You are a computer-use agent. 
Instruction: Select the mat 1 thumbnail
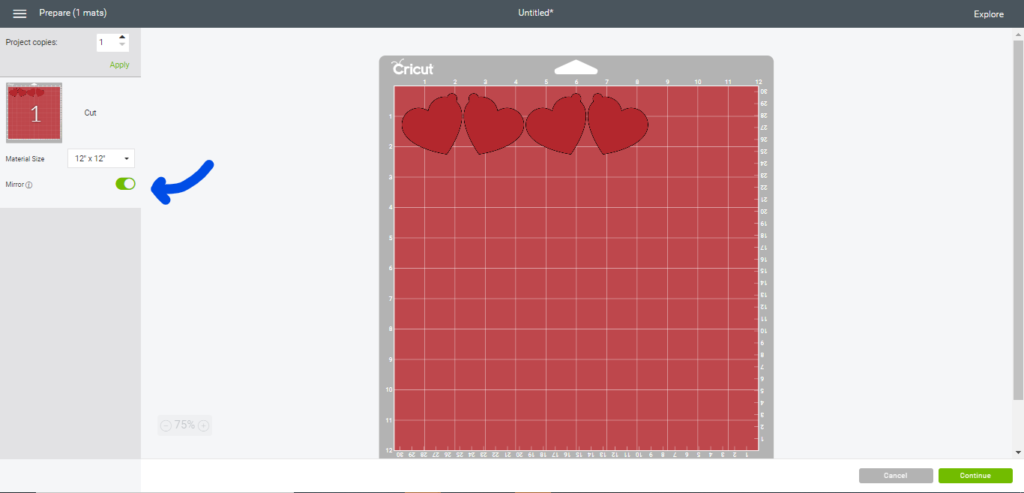point(35,113)
